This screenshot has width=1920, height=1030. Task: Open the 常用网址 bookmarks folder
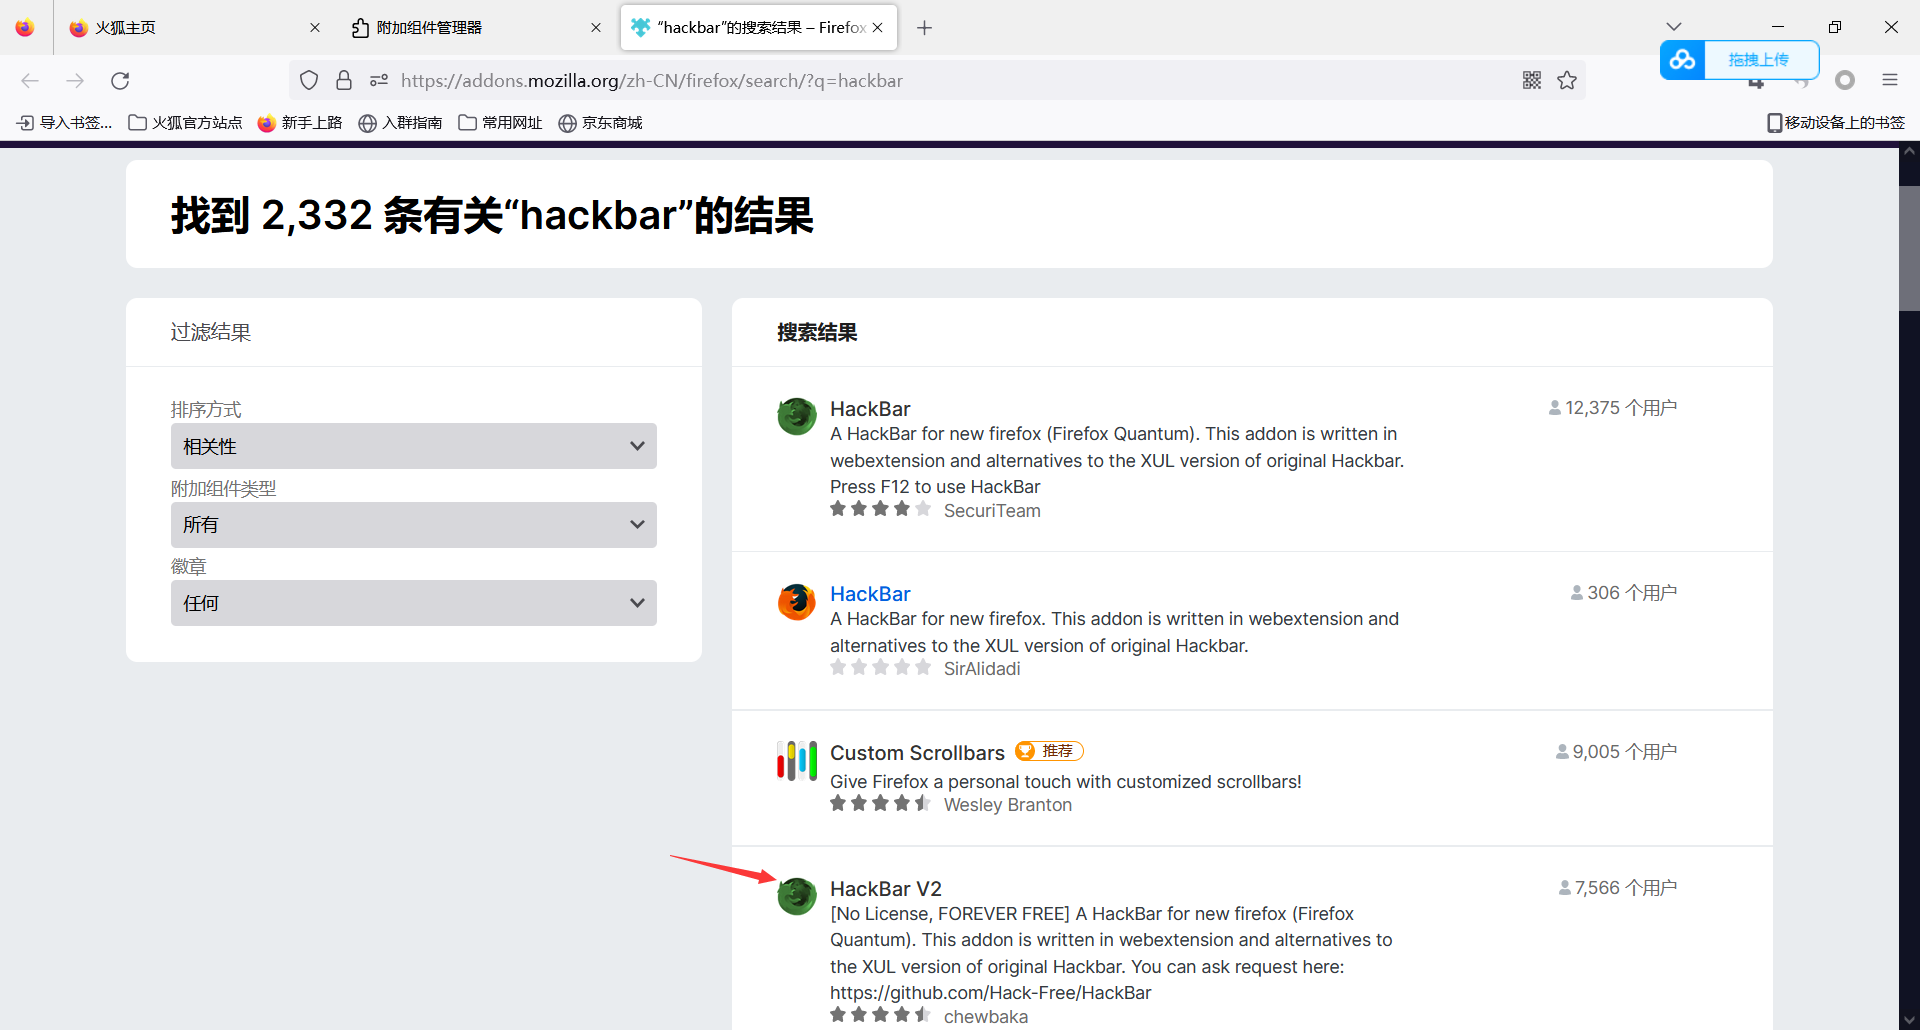[500, 123]
